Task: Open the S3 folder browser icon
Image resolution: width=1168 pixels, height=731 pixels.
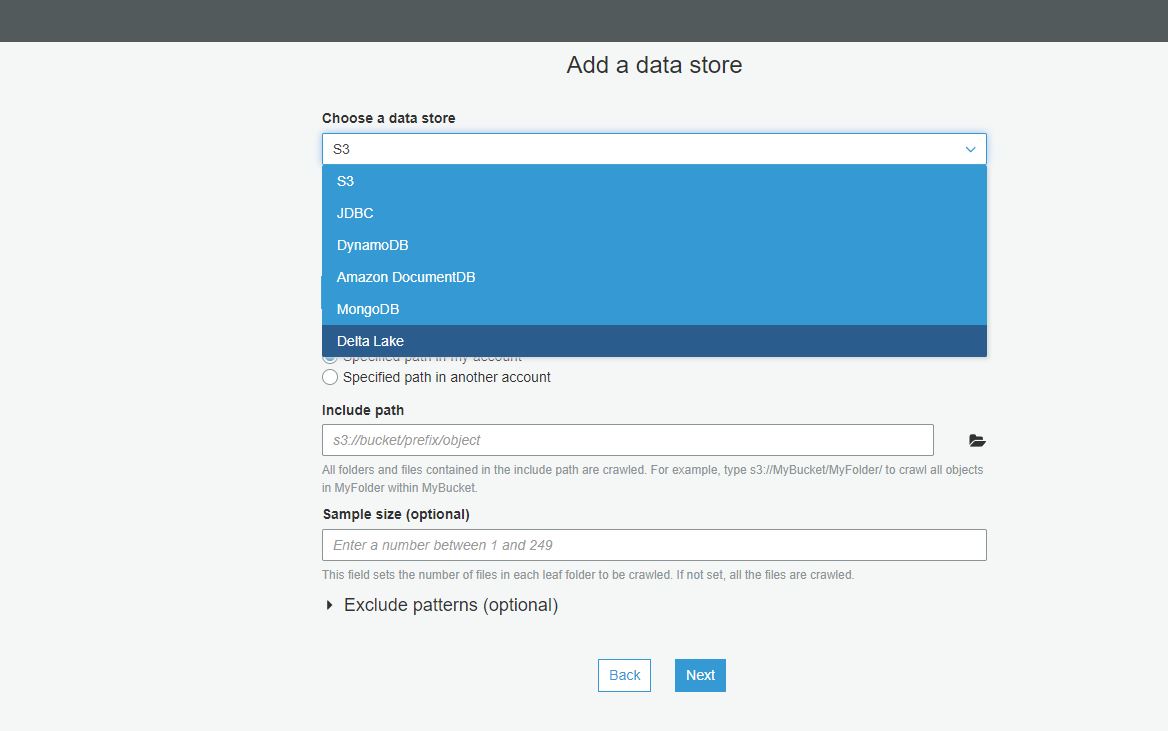Action: (x=977, y=440)
